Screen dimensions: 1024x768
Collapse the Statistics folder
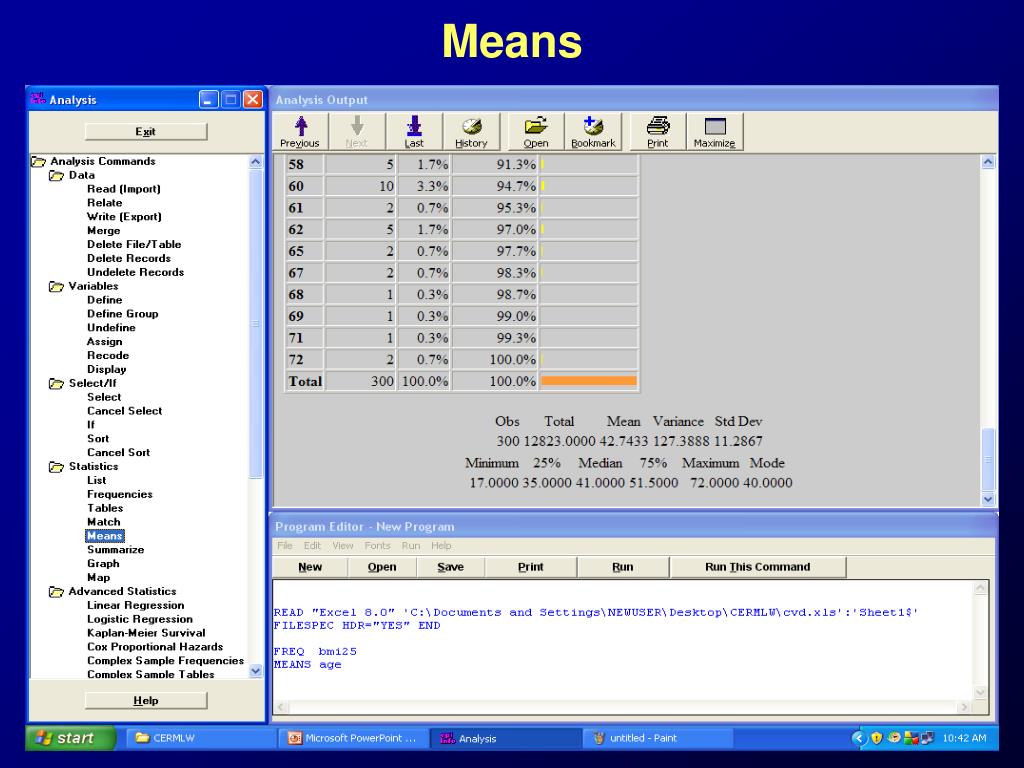tap(57, 466)
